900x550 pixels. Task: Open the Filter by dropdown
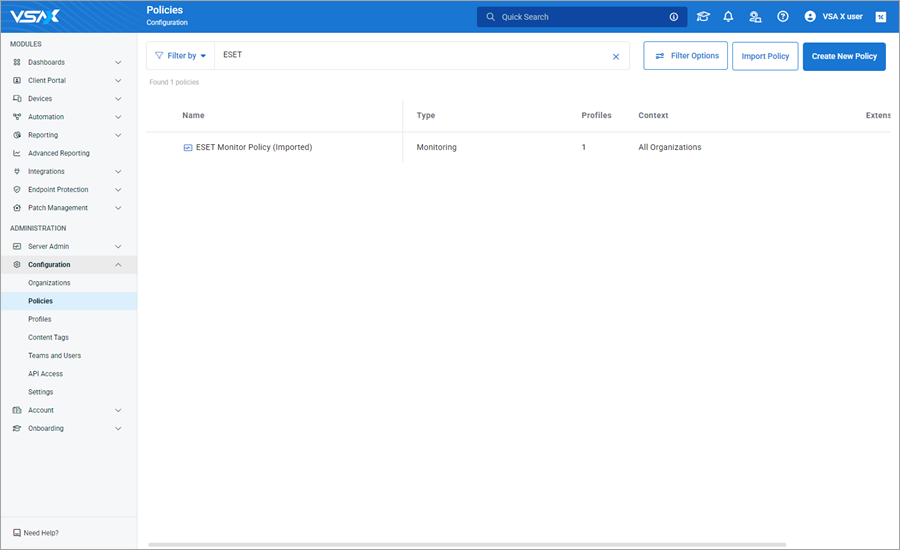[181, 56]
